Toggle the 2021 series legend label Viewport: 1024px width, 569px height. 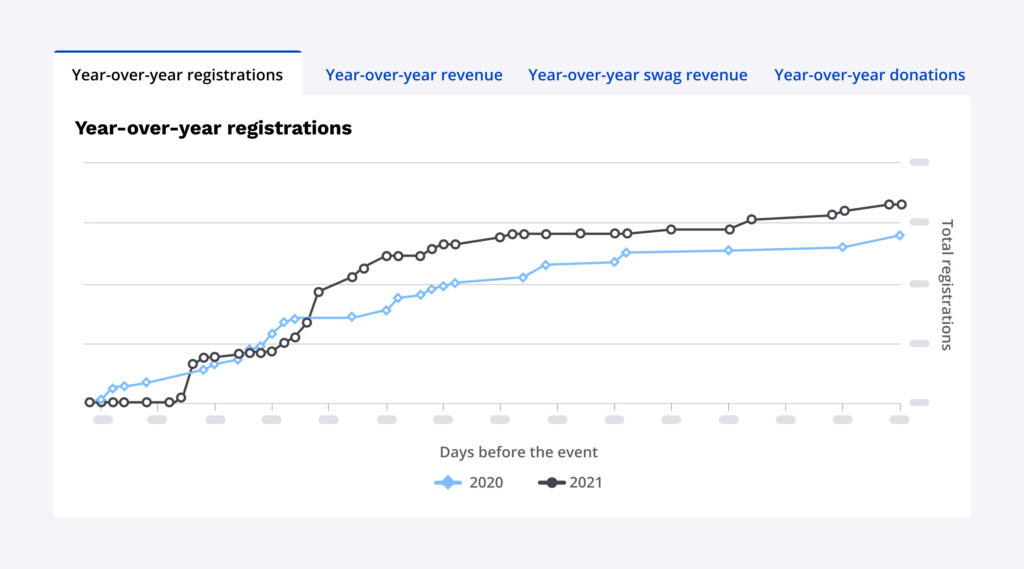586,483
